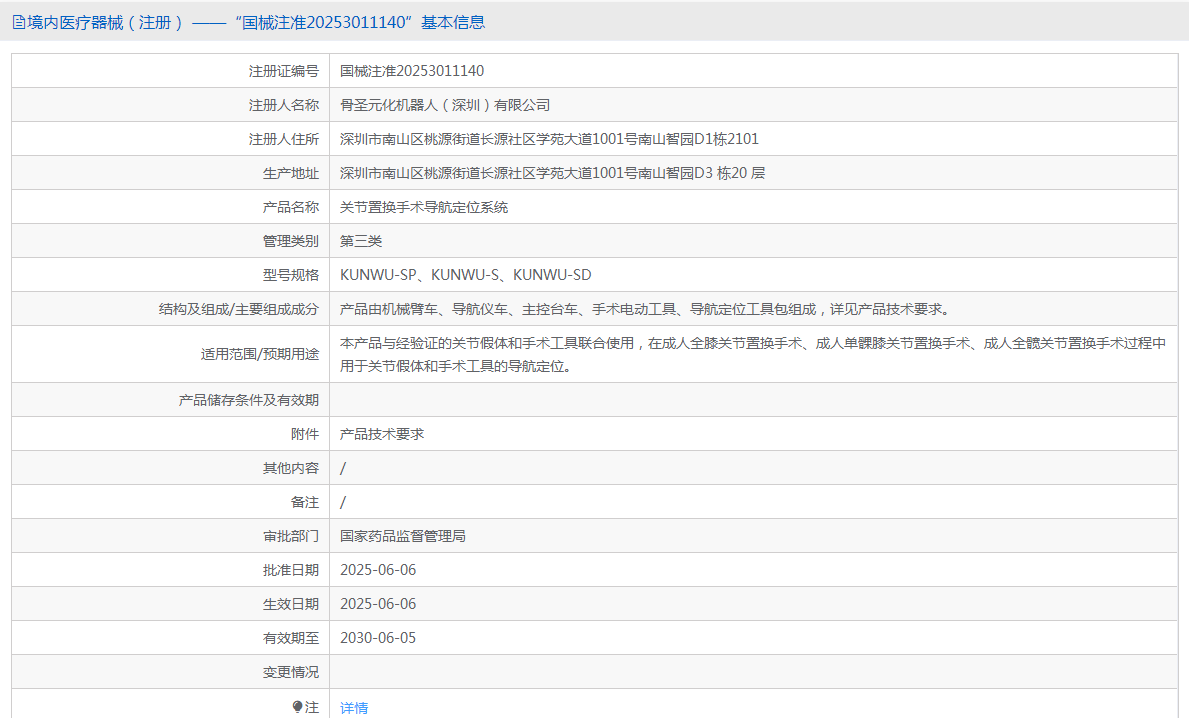The height and width of the screenshot is (718, 1189).
Task: Click the slash value in 其他内容 row
Action: (x=343, y=468)
